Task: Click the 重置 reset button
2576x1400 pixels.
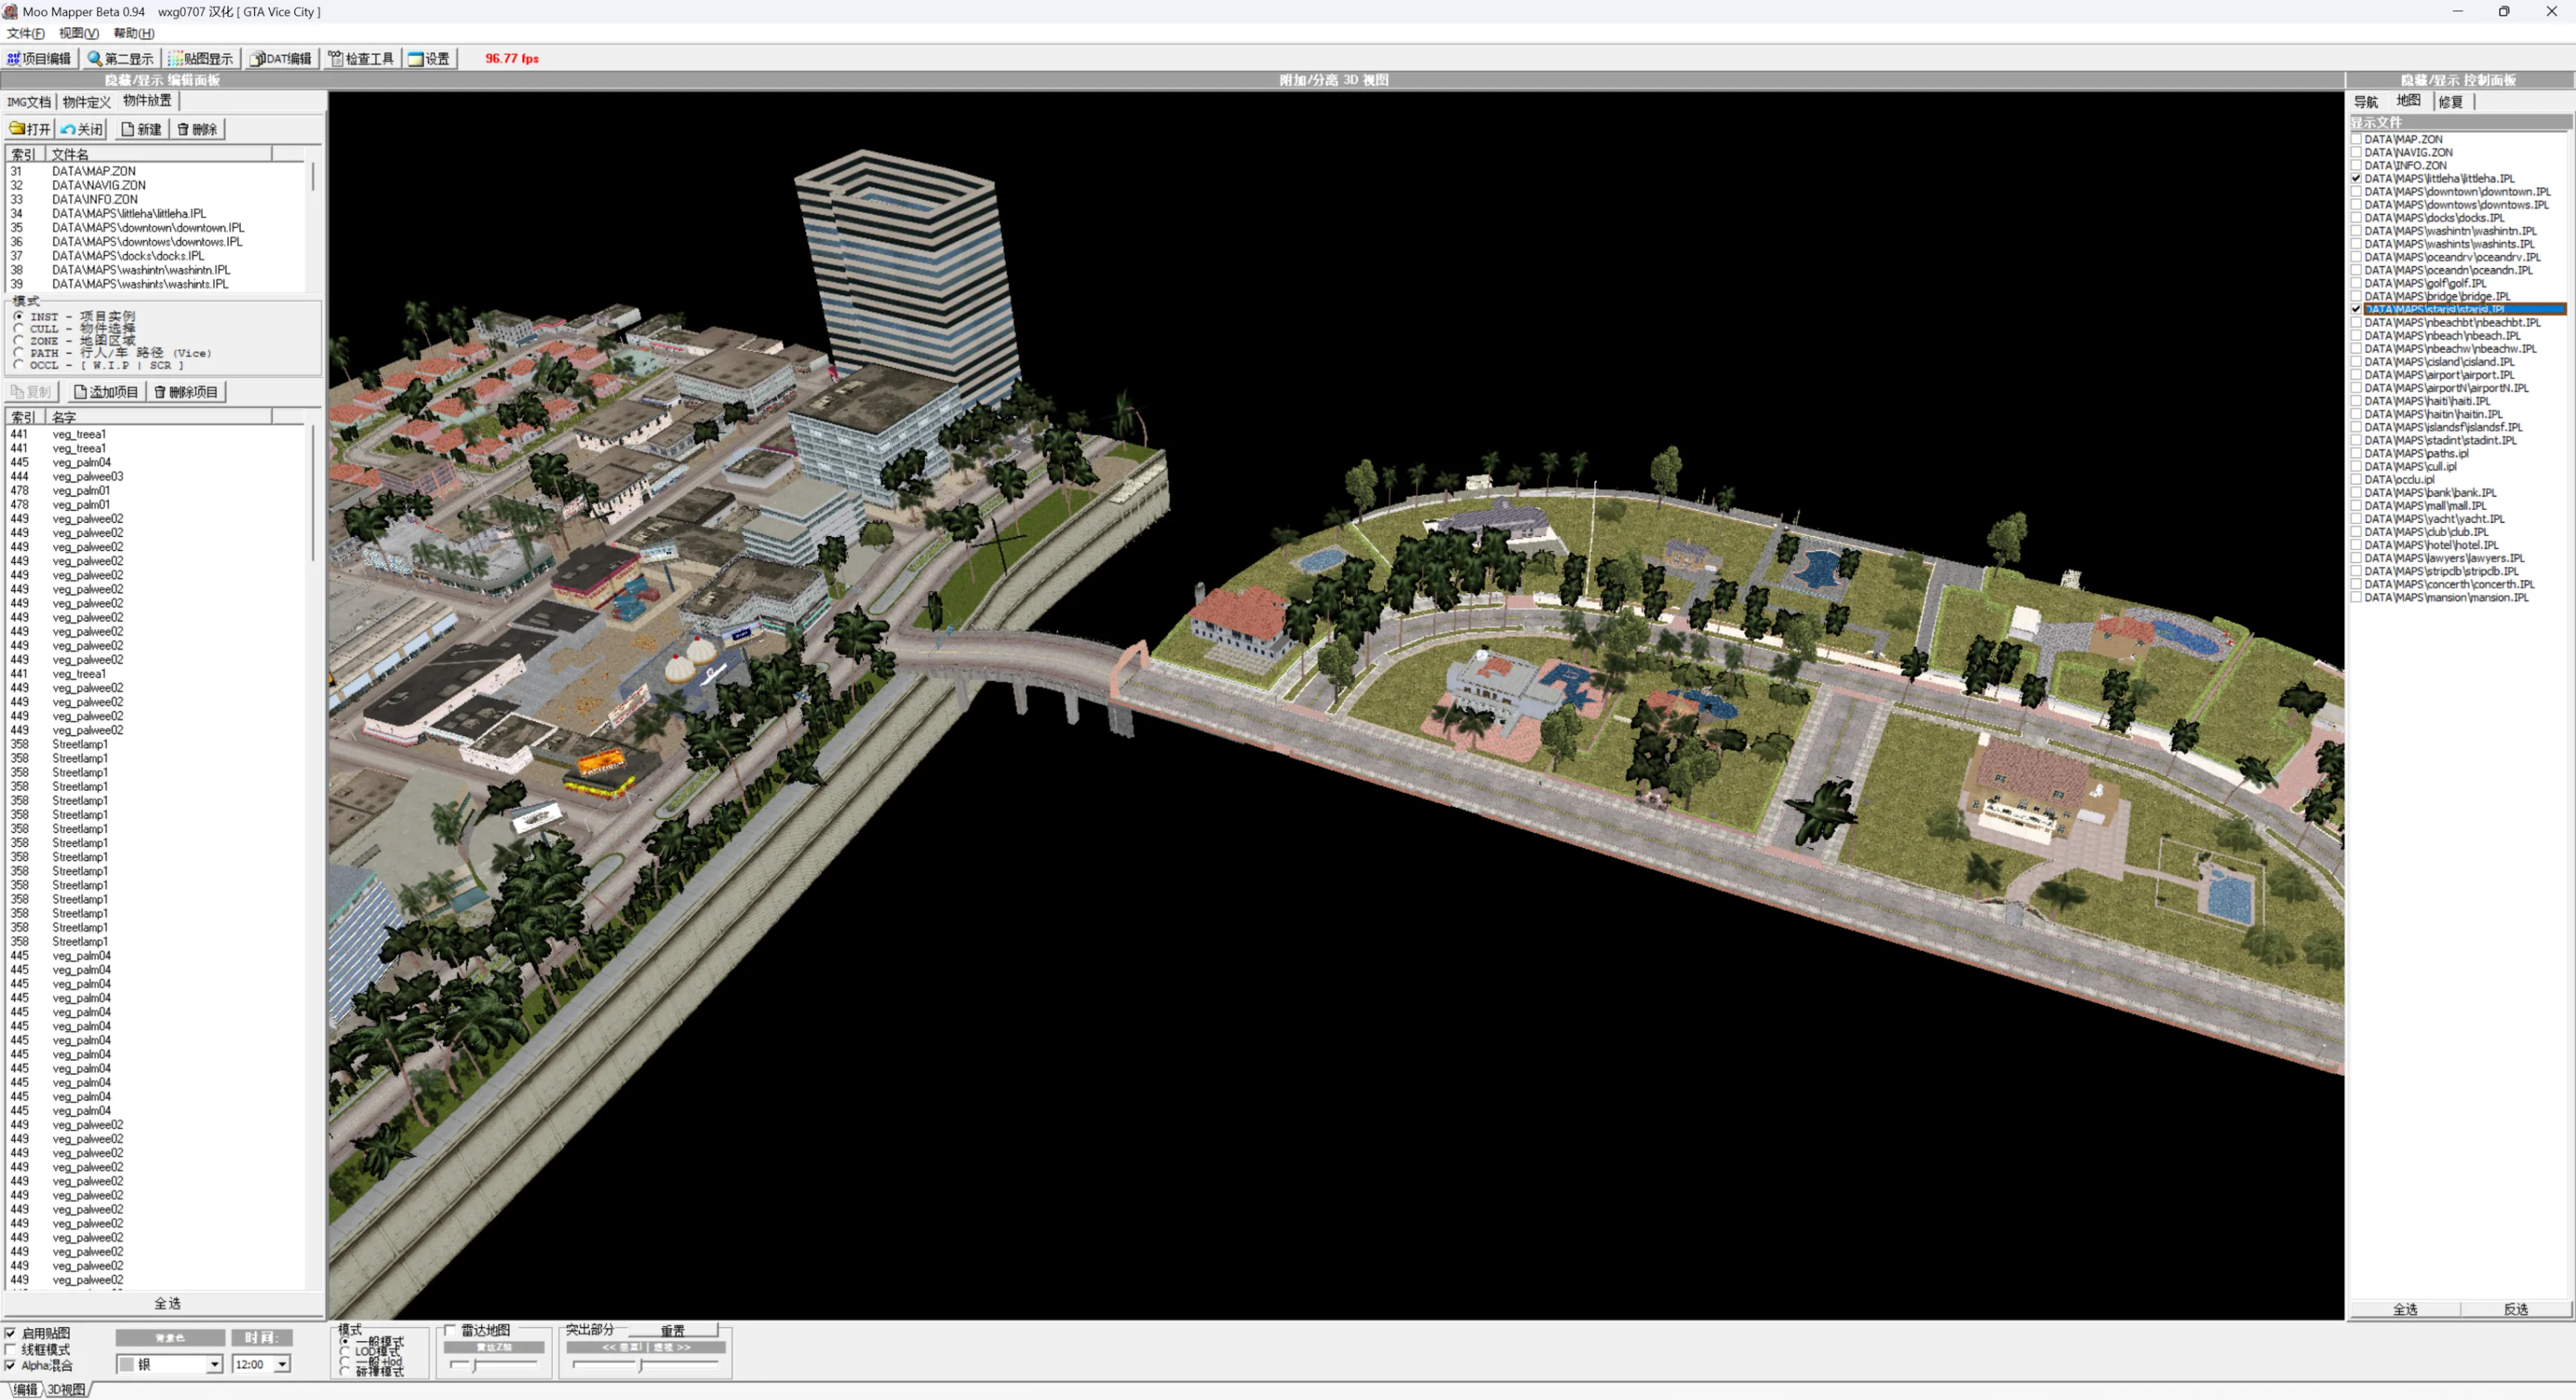Action: tap(672, 1330)
